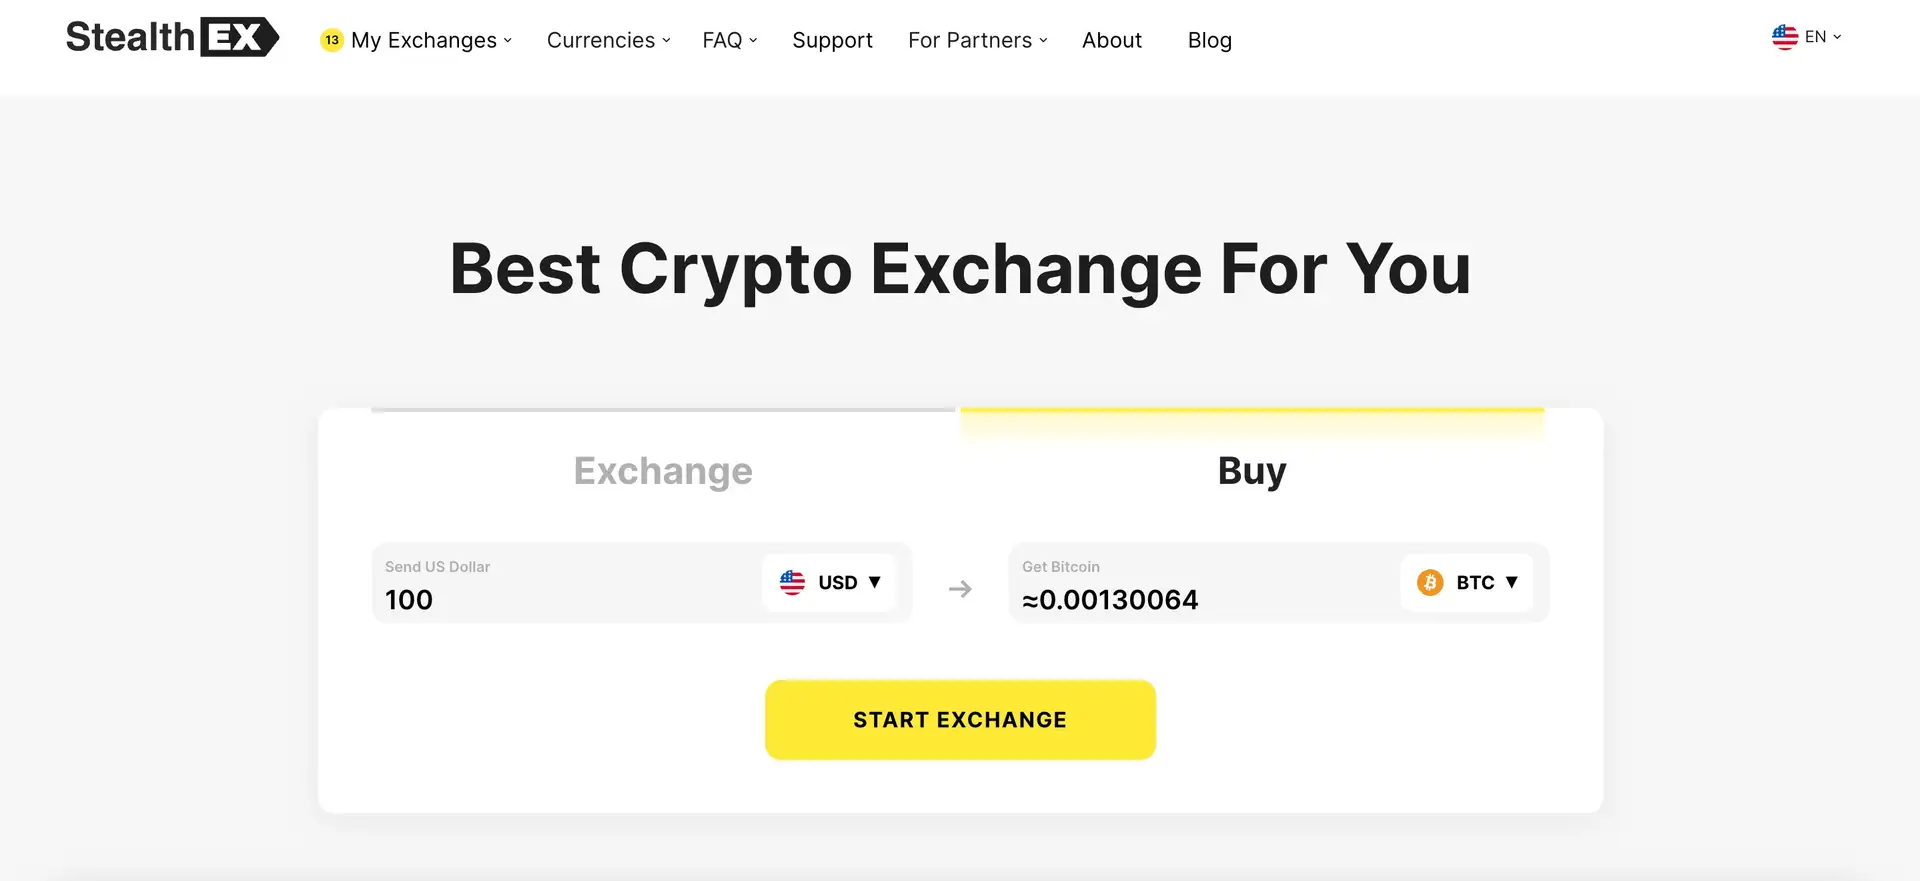Visit the Blog link
The width and height of the screenshot is (1920, 881).
click(1209, 40)
